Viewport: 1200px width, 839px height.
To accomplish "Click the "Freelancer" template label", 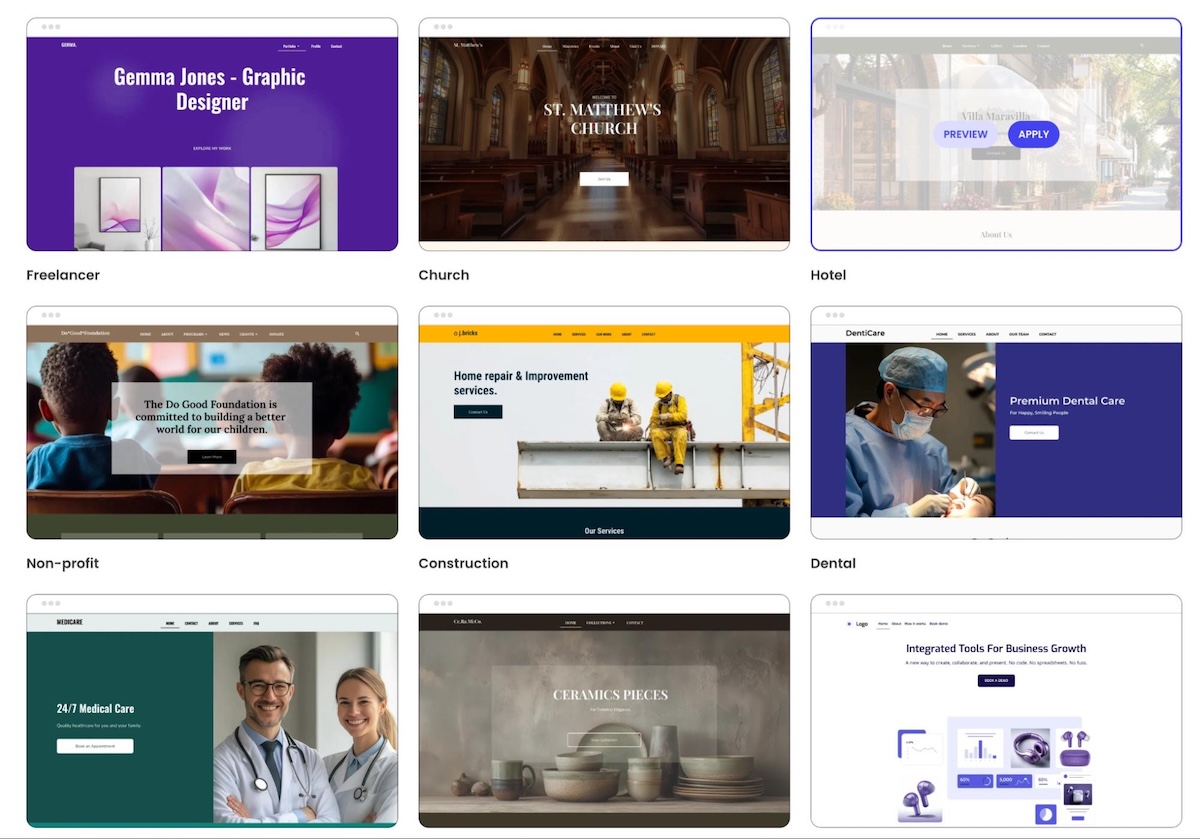I will pyautogui.click(x=63, y=275).
